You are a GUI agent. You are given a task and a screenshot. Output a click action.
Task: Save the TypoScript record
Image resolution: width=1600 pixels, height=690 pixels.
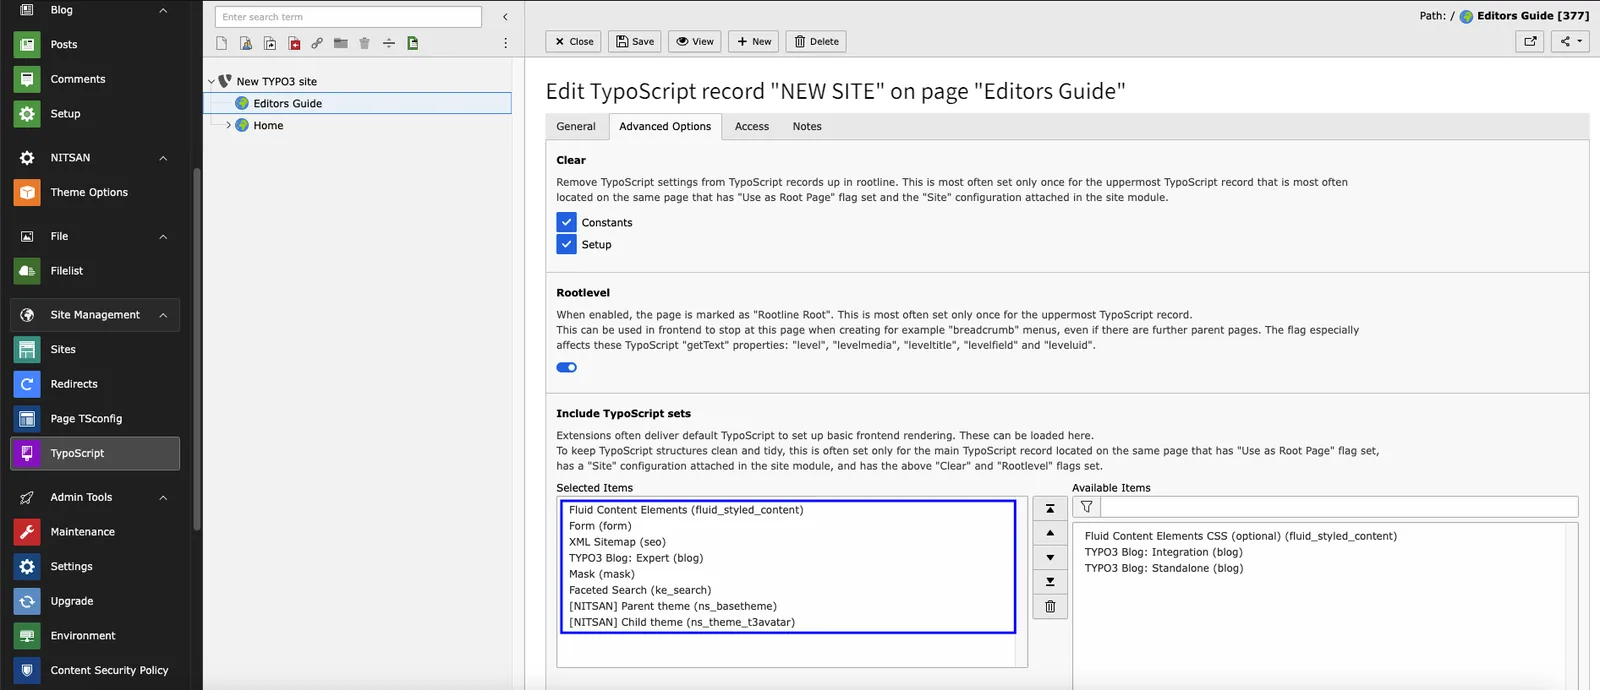point(635,41)
